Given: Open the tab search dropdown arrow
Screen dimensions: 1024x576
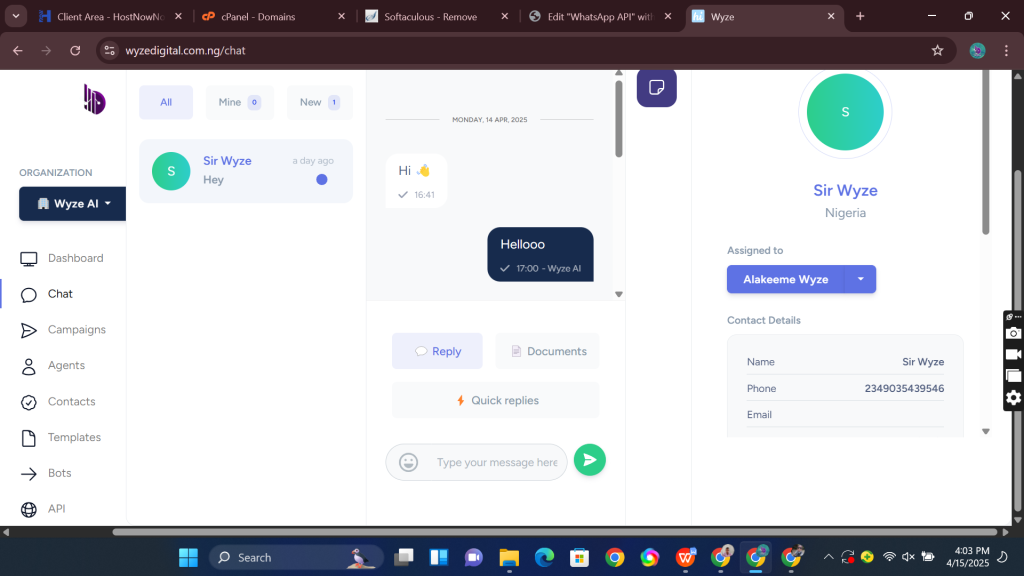Looking at the screenshot, I should [x=16, y=16].
